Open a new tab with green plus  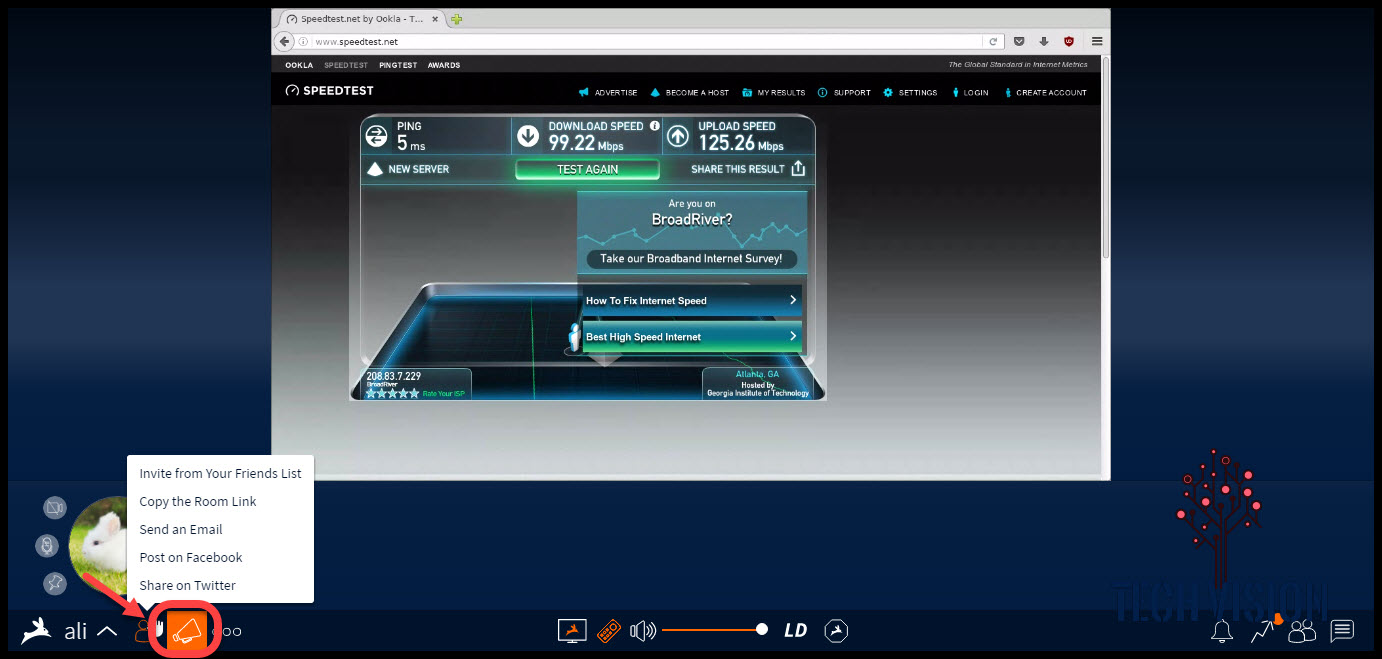(456, 19)
